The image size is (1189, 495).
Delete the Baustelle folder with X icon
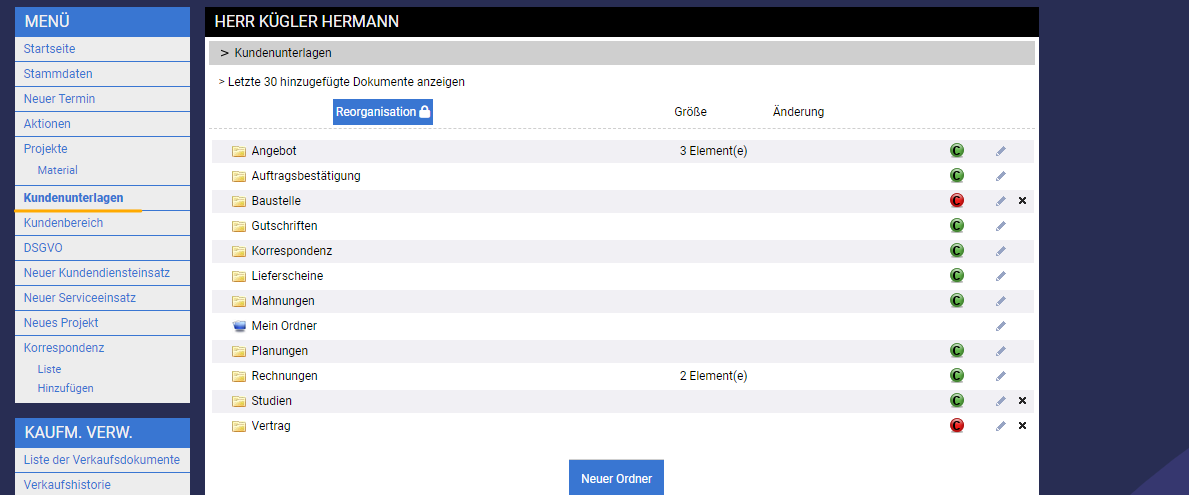[1022, 201]
